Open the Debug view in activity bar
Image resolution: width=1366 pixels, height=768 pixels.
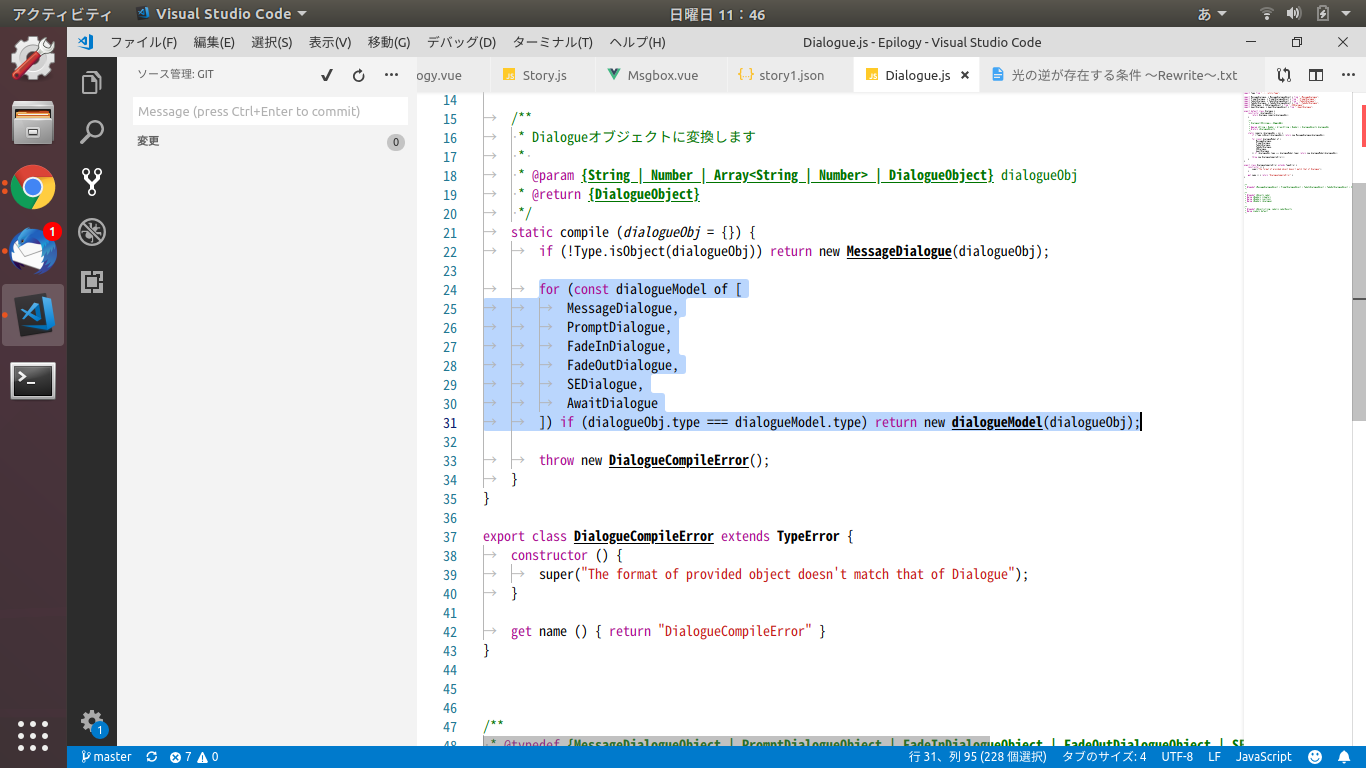coord(92,232)
